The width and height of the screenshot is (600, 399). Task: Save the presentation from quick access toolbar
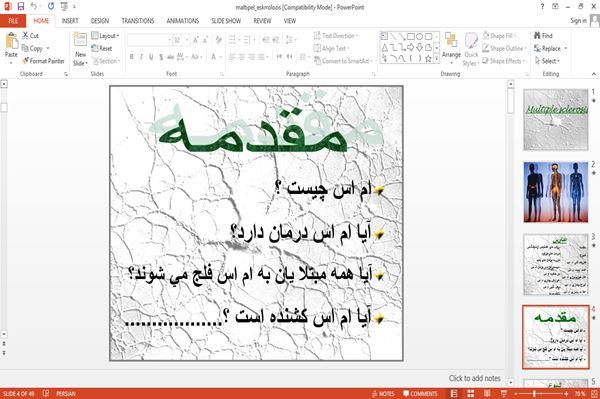pos(21,7)
